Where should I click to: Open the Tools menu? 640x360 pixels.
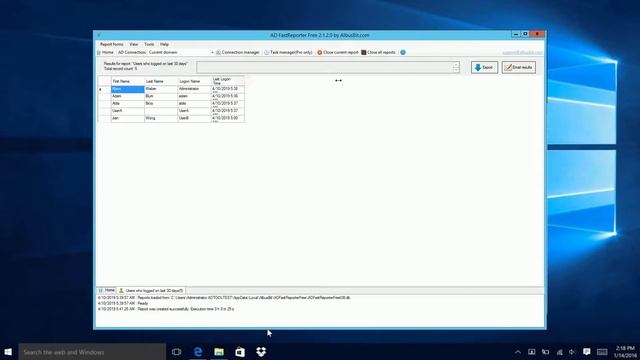(149, 44)
